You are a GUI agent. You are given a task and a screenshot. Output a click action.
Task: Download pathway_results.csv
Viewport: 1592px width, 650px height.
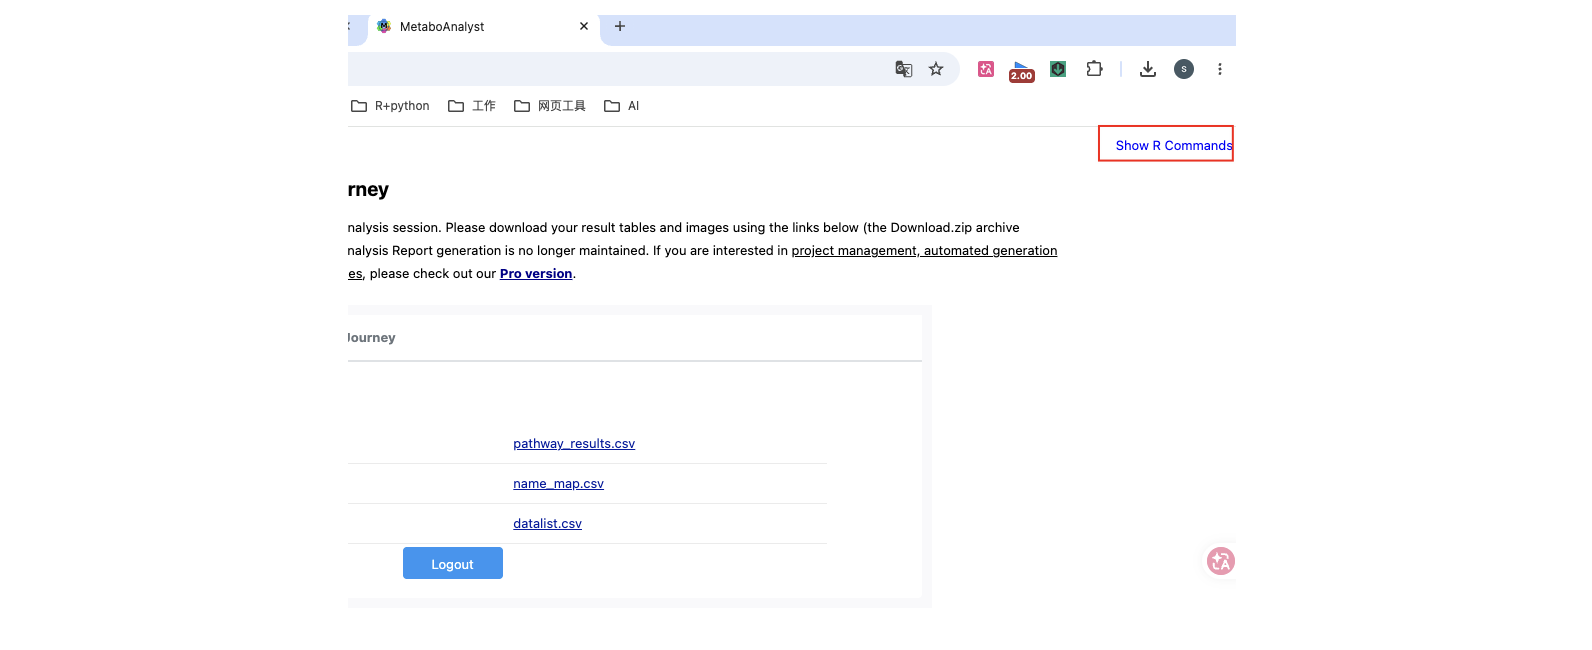pyautogui.click(x=574, y=444)
